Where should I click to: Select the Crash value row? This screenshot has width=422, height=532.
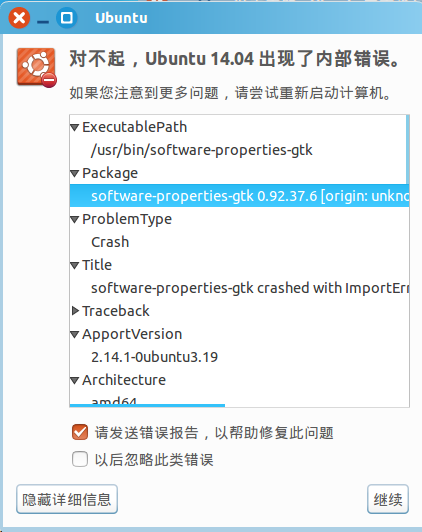point(239,242)
